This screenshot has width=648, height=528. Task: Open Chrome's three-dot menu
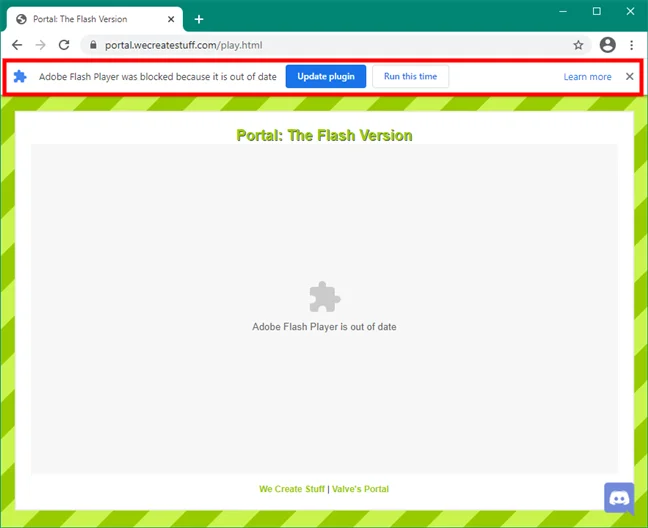click(x=631, y=45)
